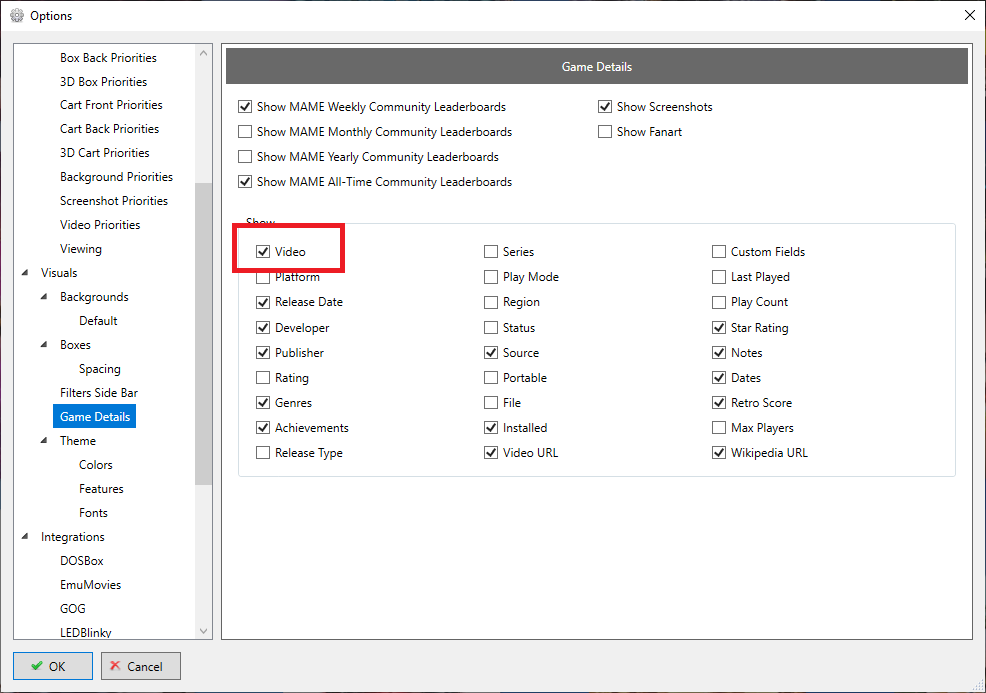The height and width of the screenshot is (693, 986).
Task: Check the Max Players checkbox
Action: tap(719, 428)
